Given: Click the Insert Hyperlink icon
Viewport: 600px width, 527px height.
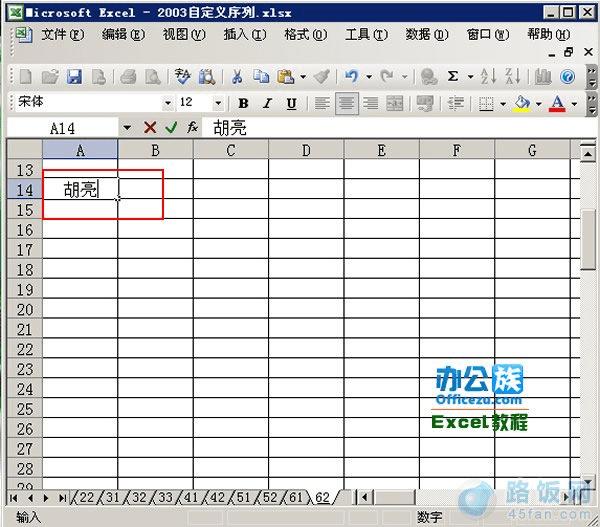Looking at the screenshot, I should point(429,77).
